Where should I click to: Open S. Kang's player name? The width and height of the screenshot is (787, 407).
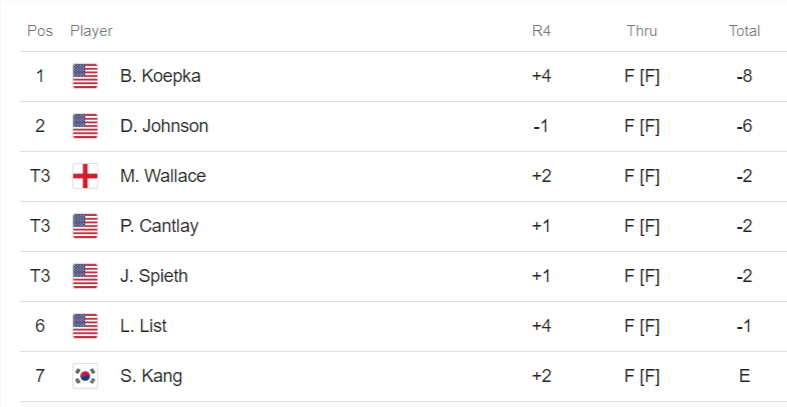[x=151, y=376]
